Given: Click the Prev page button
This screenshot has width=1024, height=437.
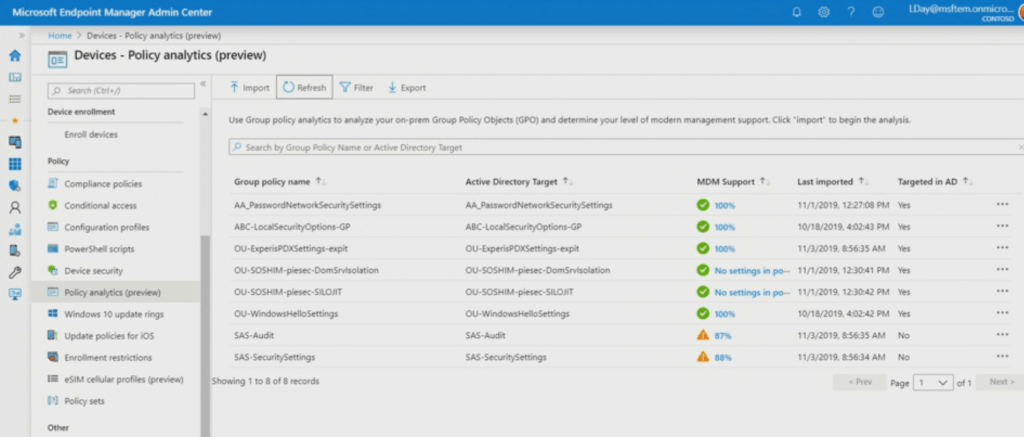Looking at the screenshot, I should tap(859, 382).
